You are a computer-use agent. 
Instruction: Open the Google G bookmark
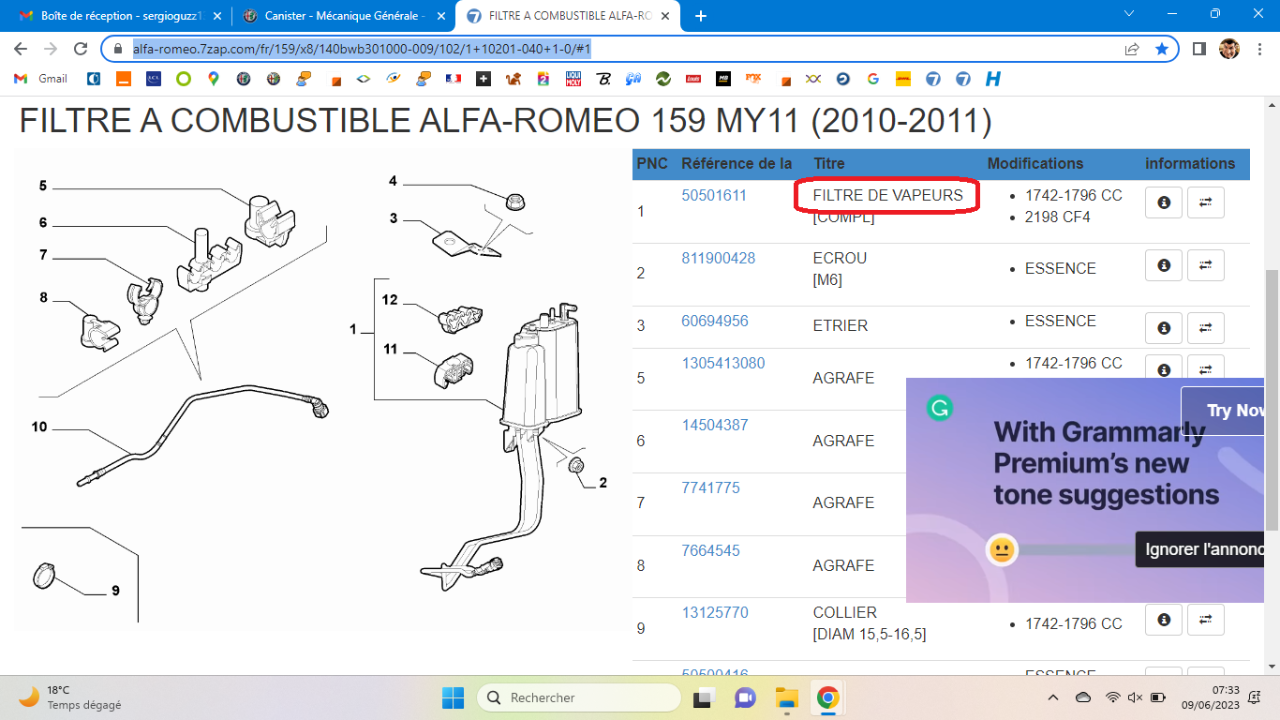tap(873, 78)
